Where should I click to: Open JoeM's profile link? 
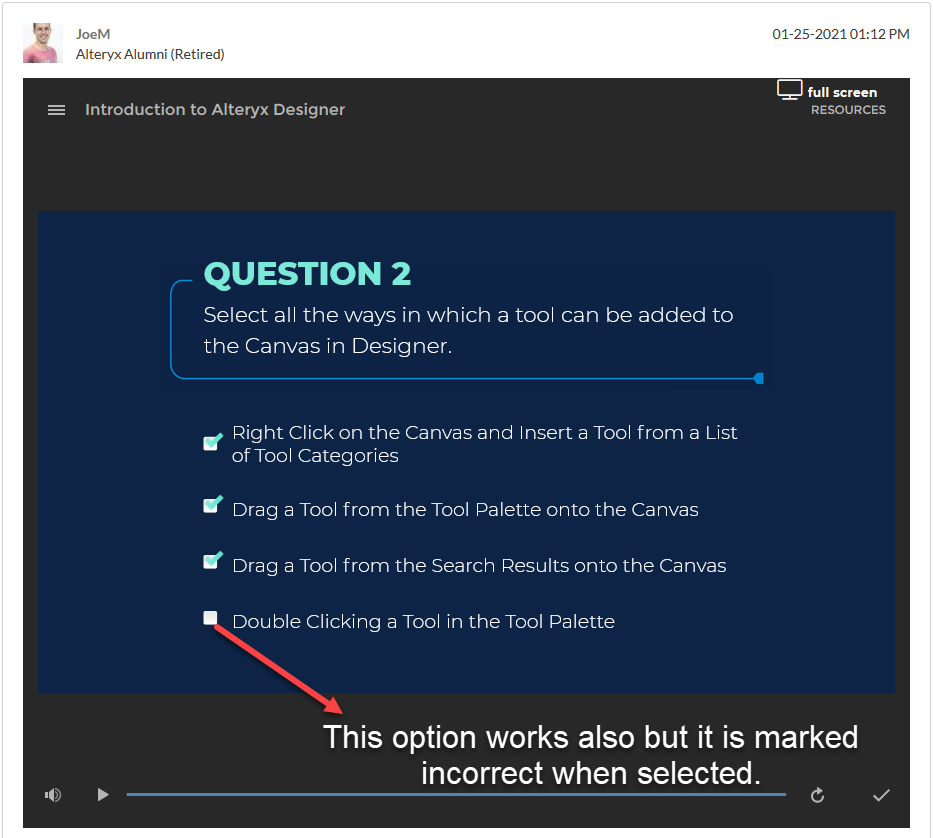click(x=93, y=33)
